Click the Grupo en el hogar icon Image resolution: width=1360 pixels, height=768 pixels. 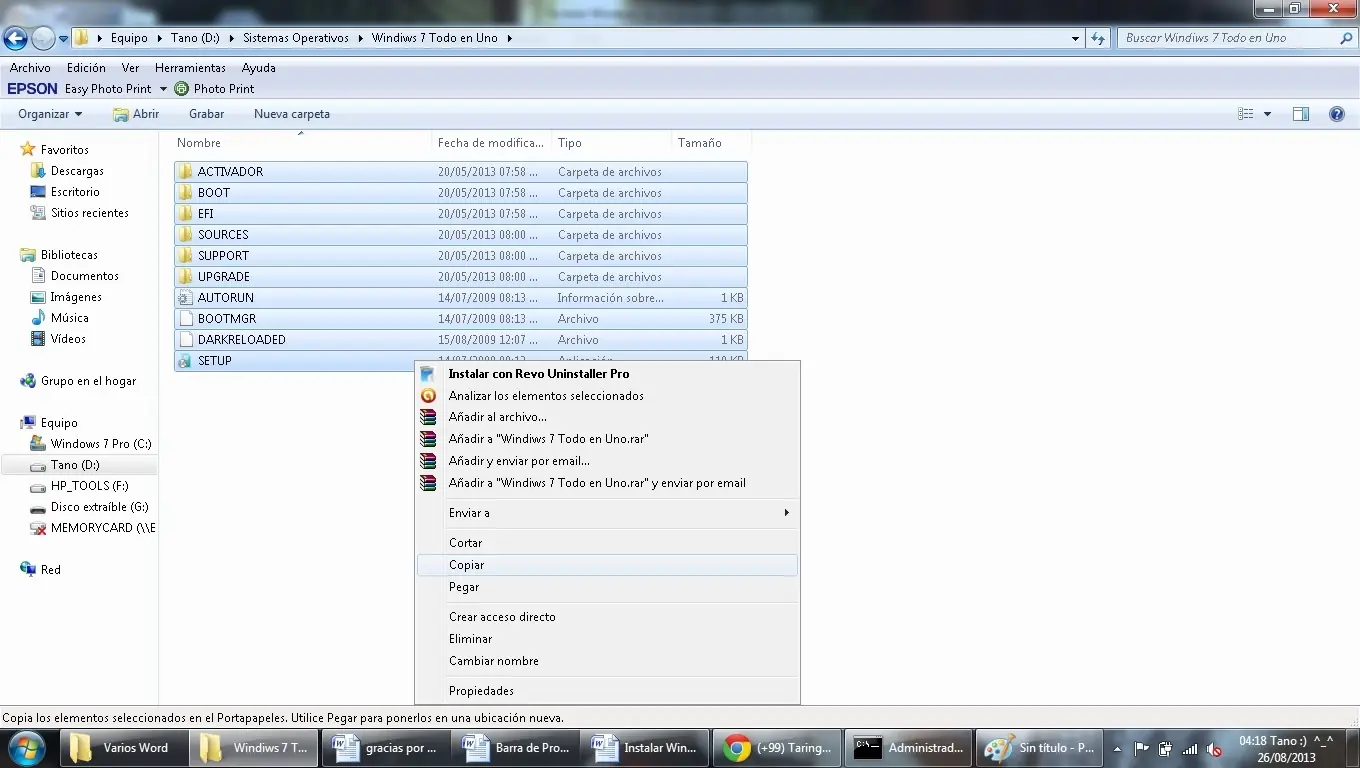pos(28,381)
